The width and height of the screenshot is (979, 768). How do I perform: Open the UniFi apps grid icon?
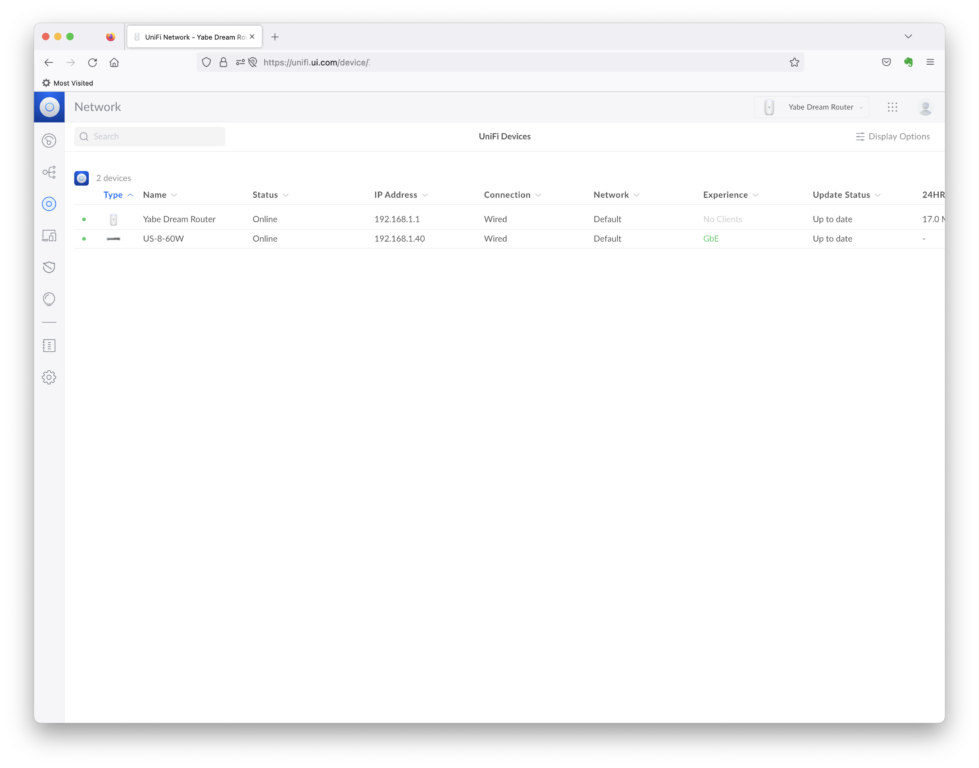[x=893, y=107]
